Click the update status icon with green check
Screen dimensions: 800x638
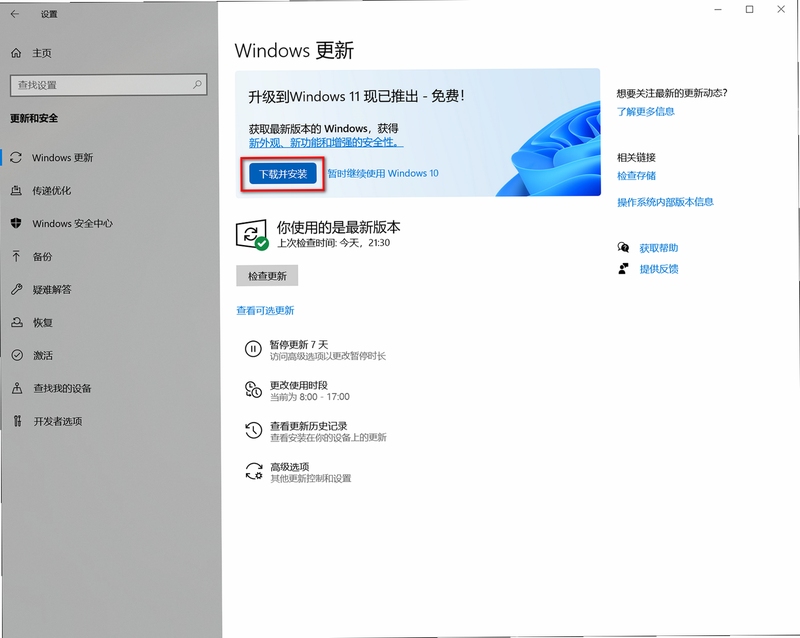coord(252,235)
